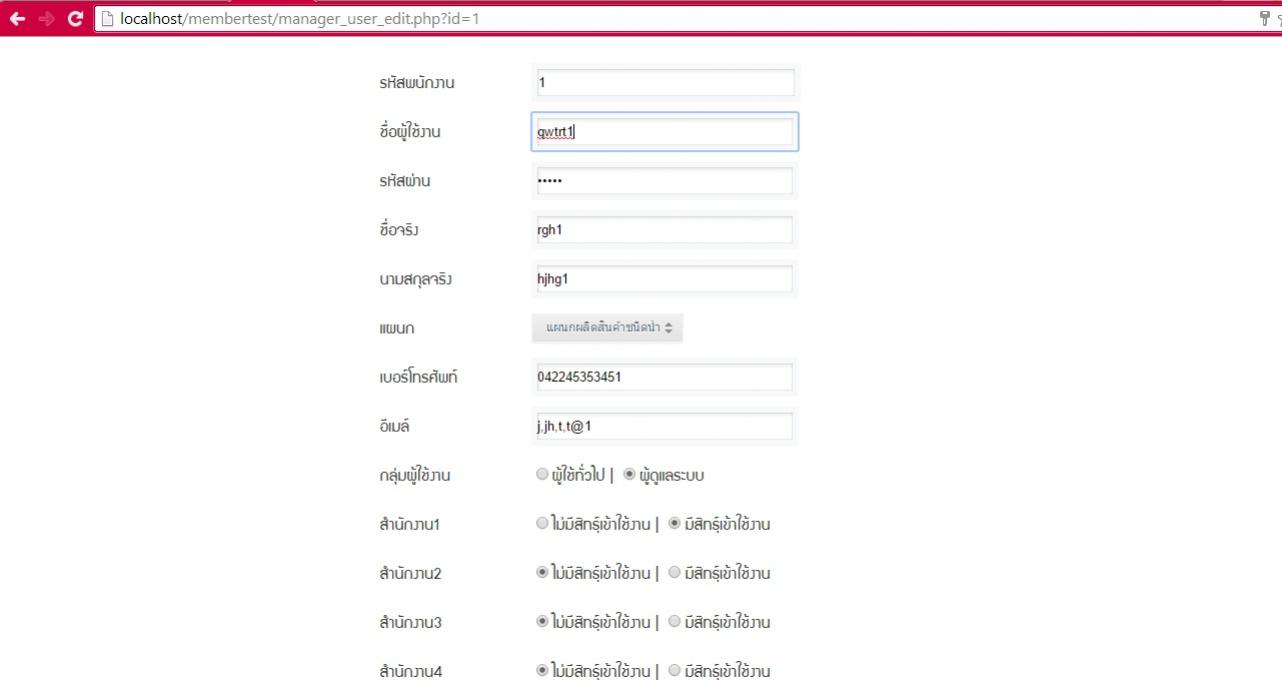Image resolution: width=1282 pixels, height=684 pixels.
Task: Click the รหัสพนักงาน label text
Action: point(417,83)
